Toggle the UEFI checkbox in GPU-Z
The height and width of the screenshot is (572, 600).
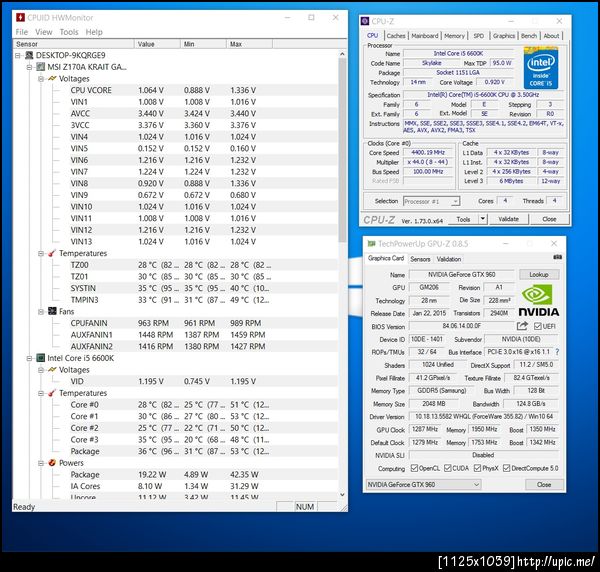coord(537,326)
